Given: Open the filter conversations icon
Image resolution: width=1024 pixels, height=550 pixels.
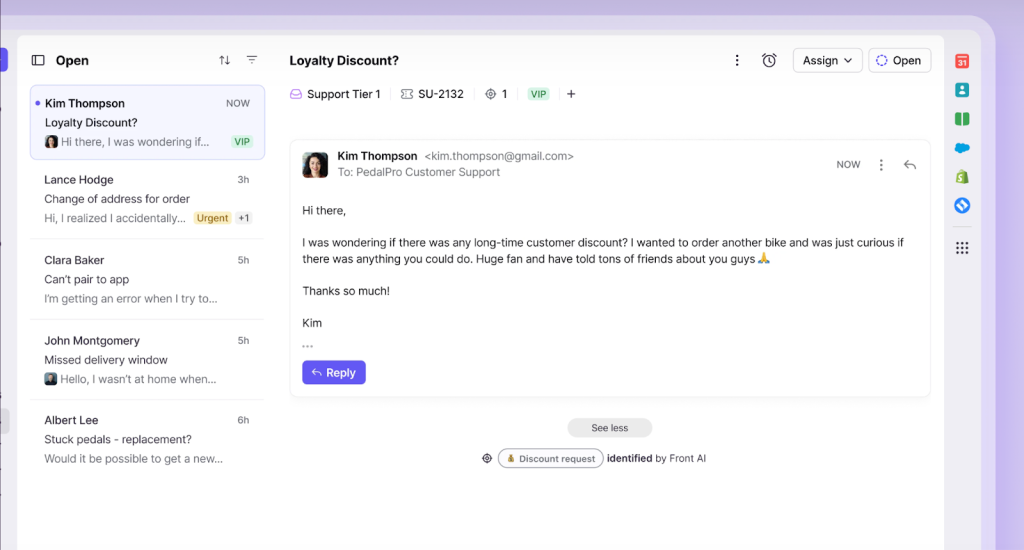Looking at the screenshot, I should click(251, 60).
